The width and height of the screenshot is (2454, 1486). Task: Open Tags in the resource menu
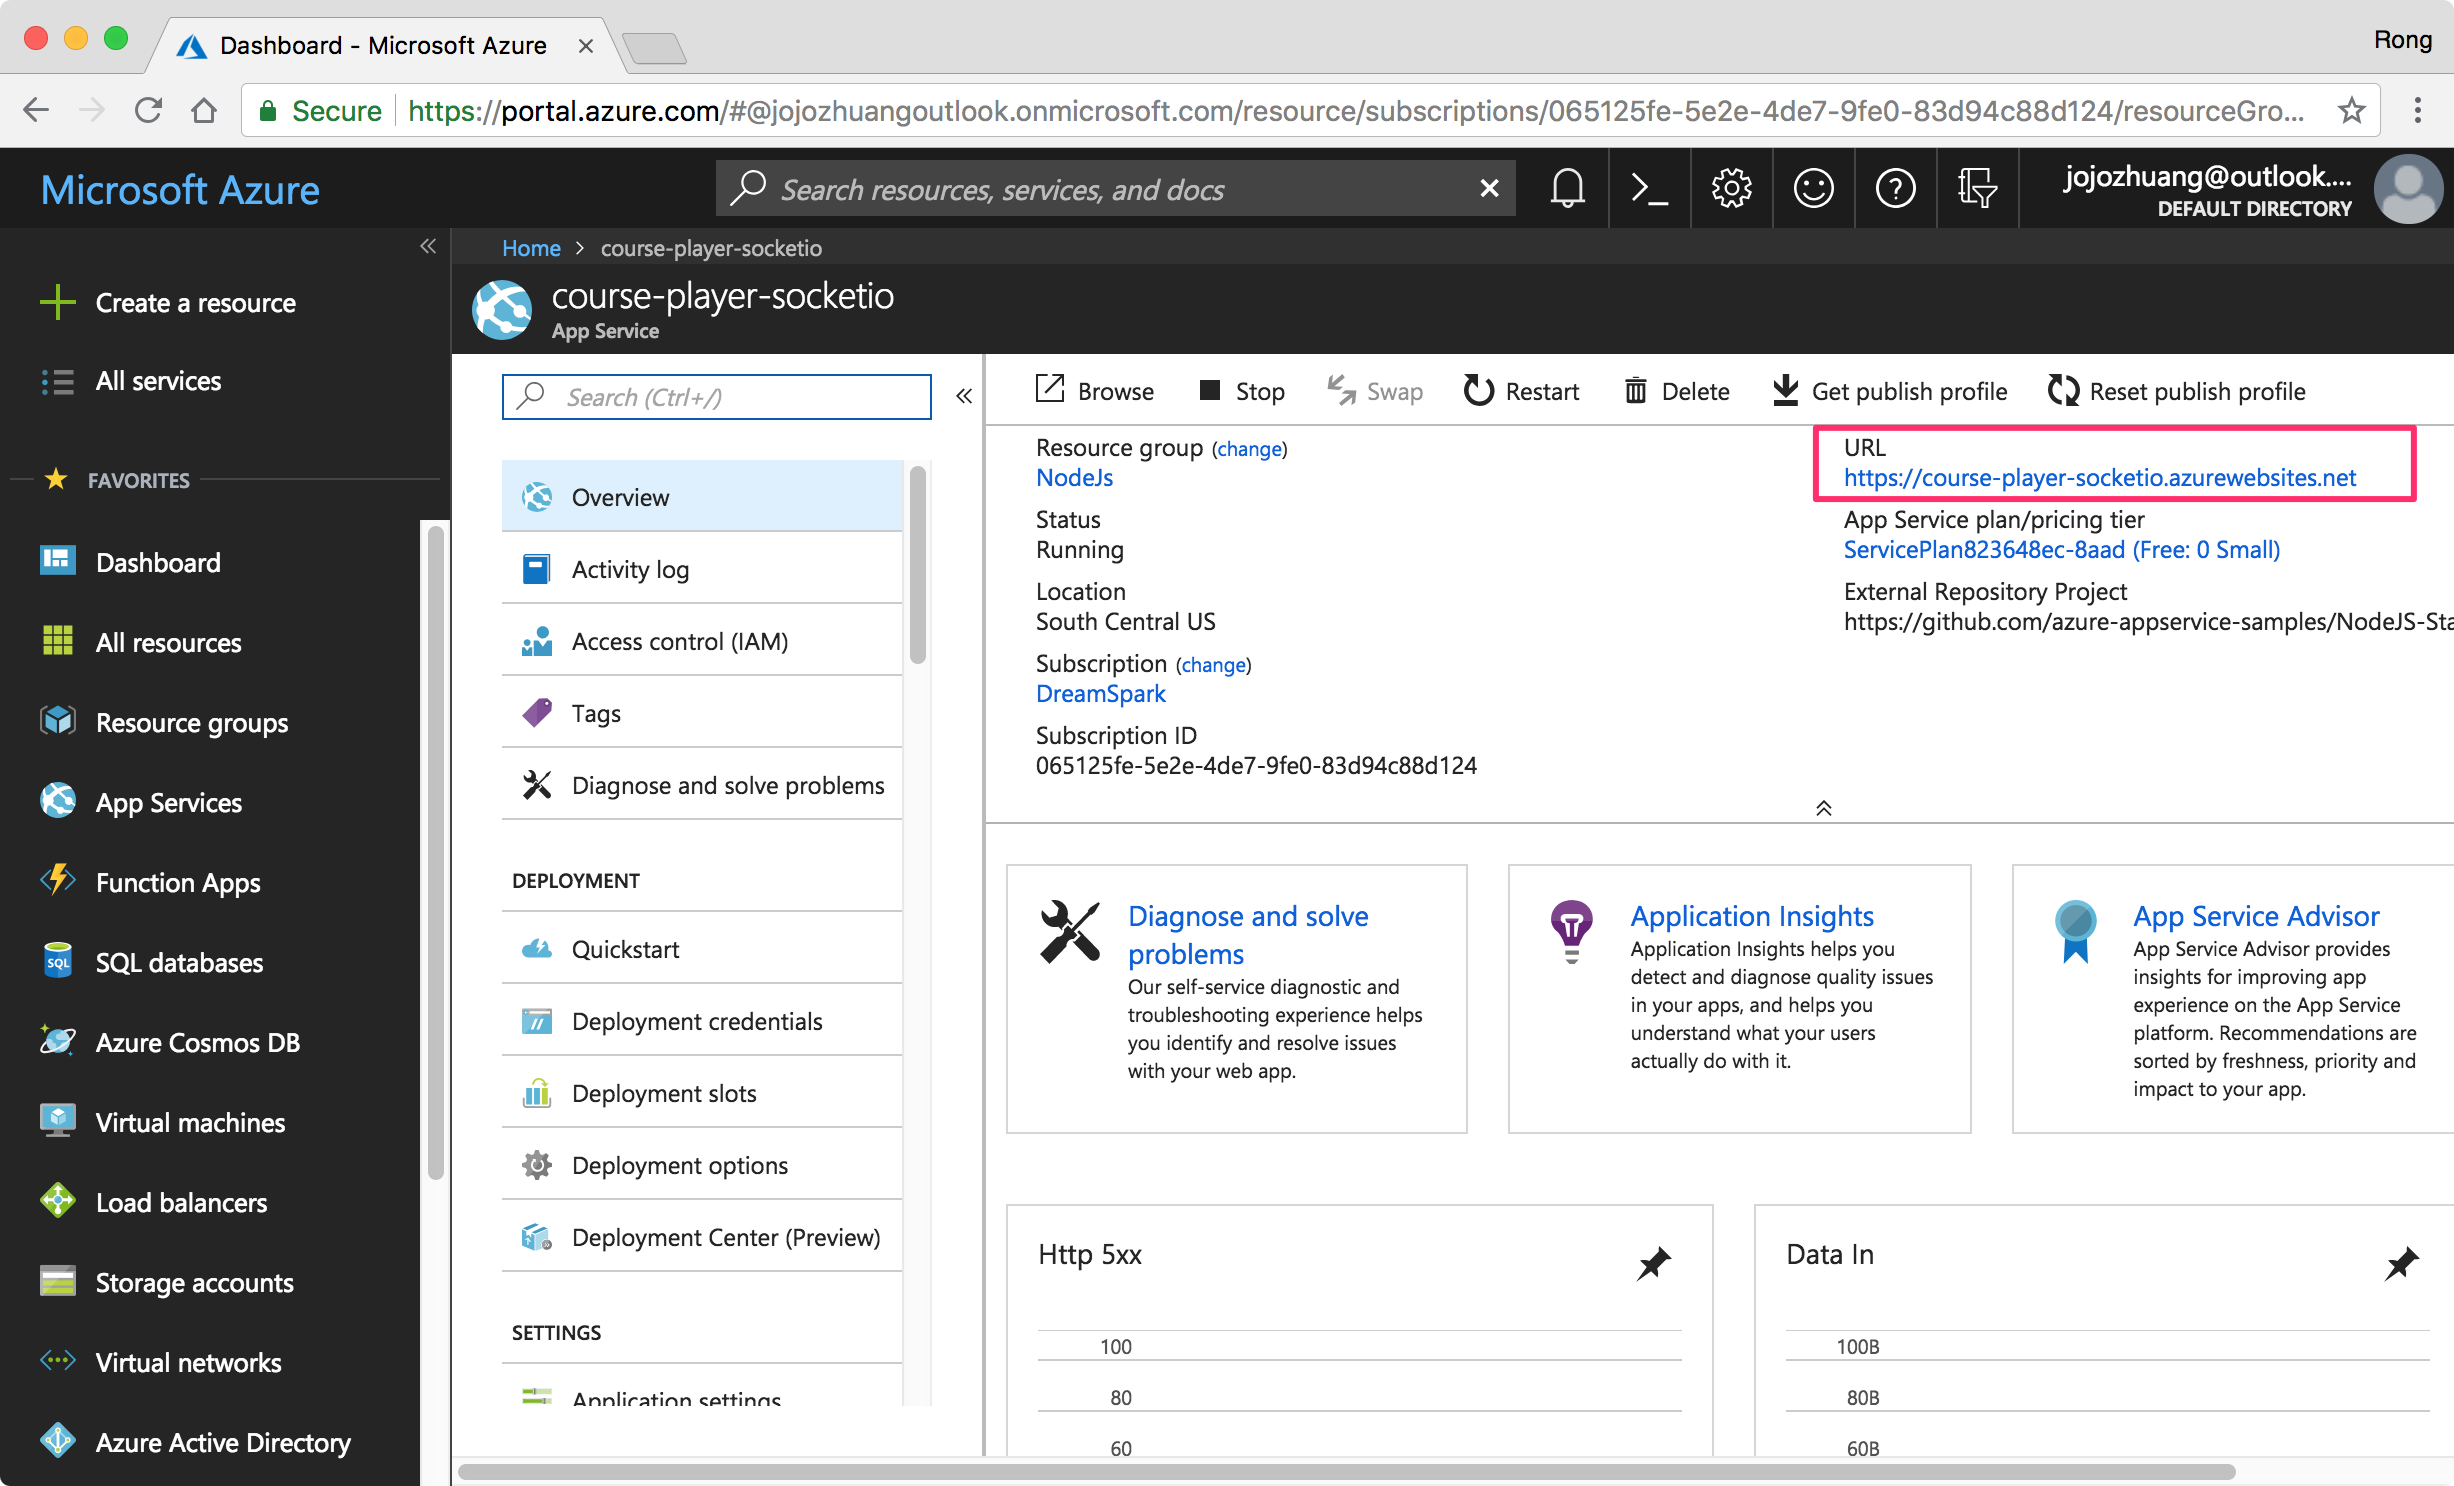coord(702,713)
